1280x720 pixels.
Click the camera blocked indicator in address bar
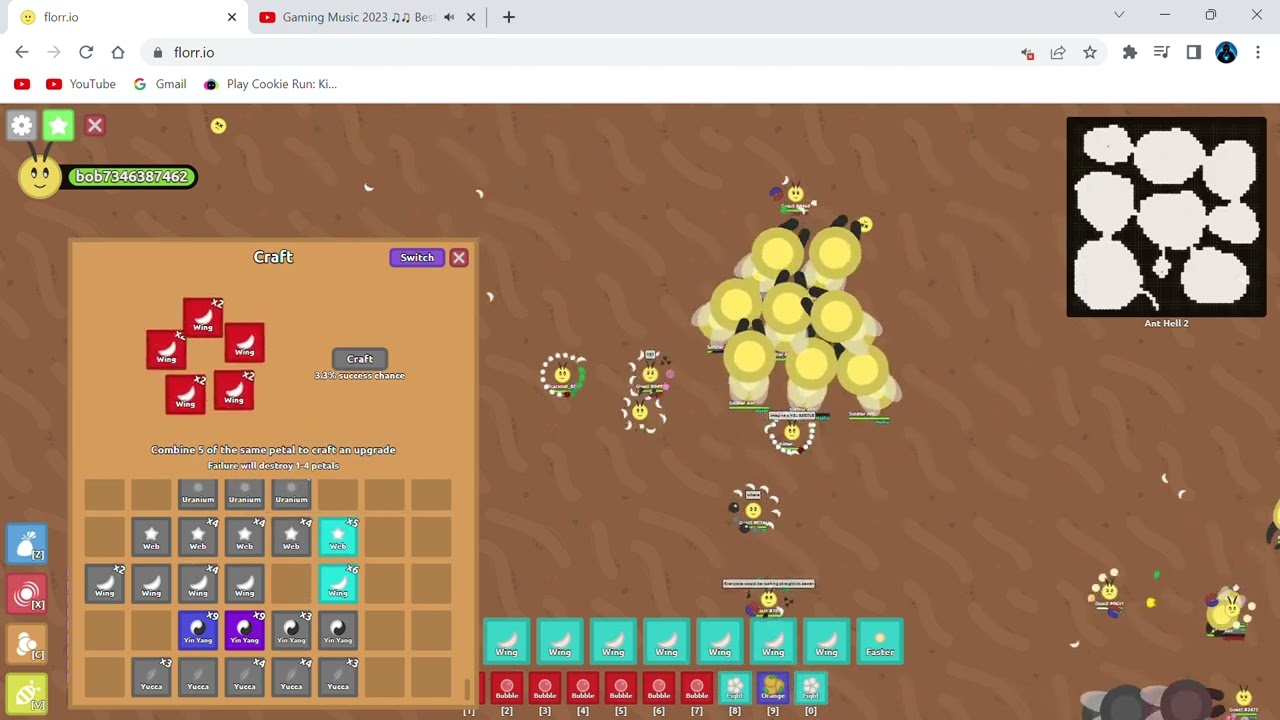click(x=1027, y=53)
